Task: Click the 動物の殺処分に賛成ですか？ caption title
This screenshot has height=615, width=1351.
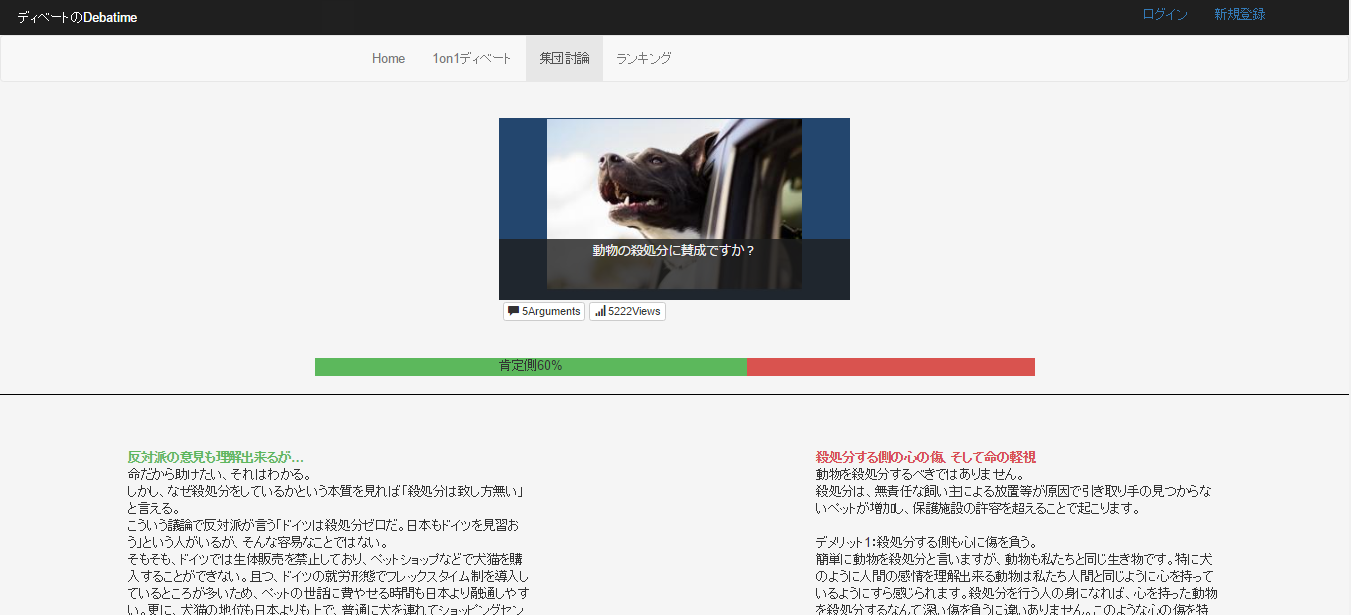Action: coord(674,251)
